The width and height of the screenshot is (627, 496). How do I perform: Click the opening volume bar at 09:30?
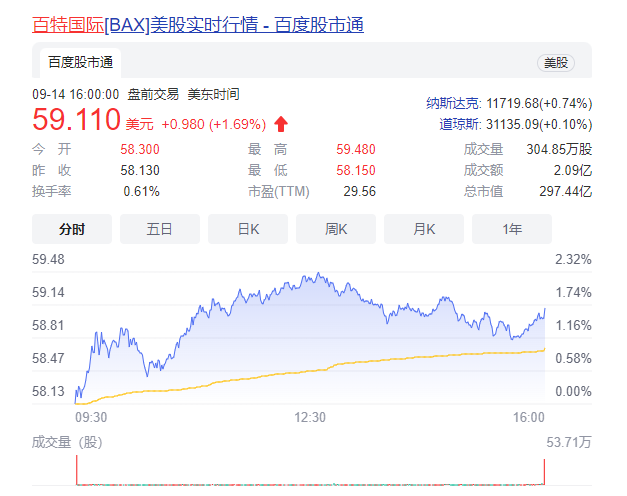coord(76,470)
